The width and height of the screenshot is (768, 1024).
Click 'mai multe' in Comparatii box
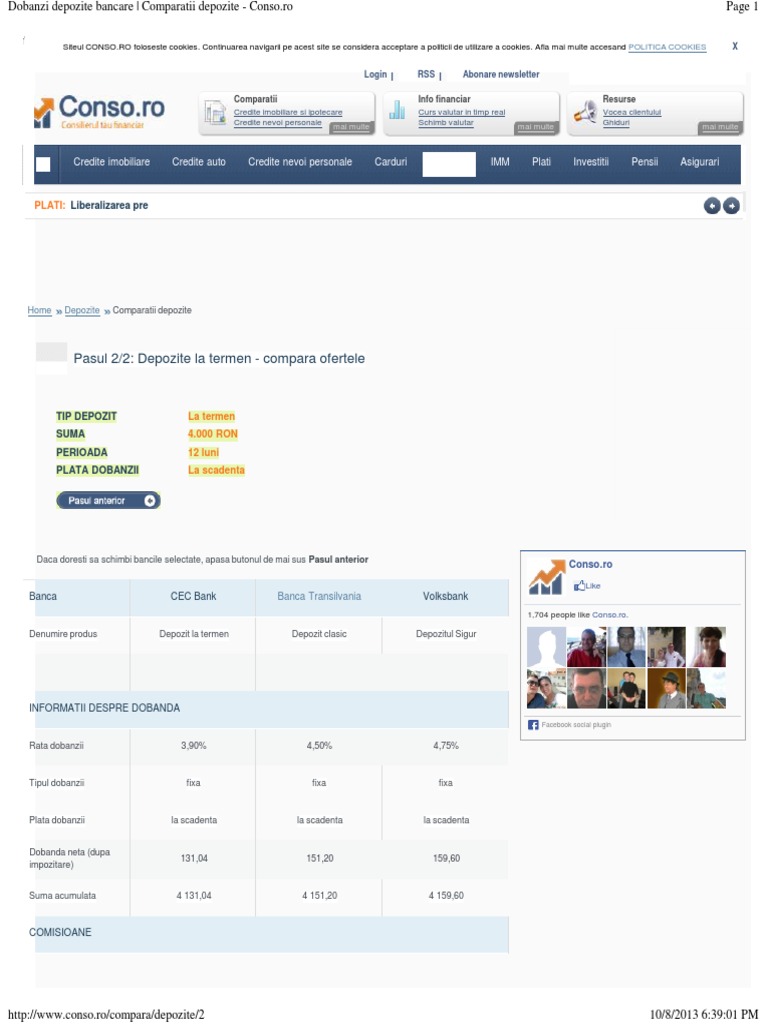[x=351, y=127]
